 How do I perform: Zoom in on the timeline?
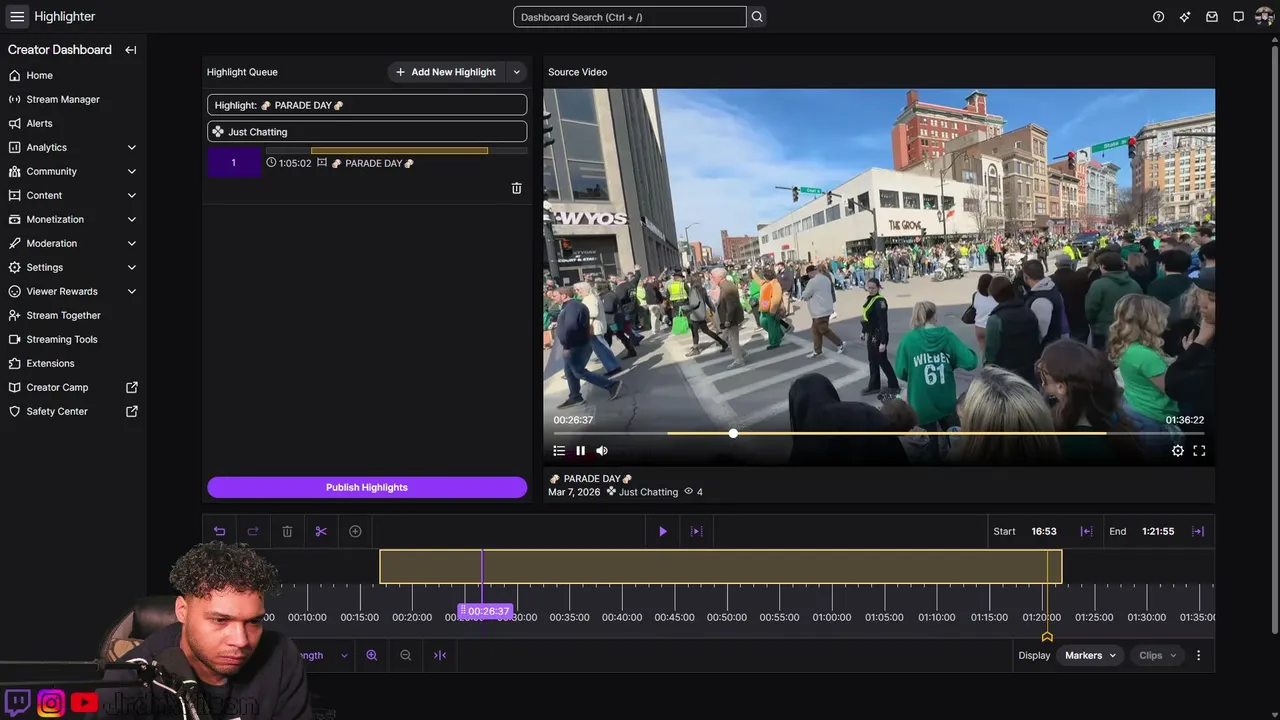372,655
